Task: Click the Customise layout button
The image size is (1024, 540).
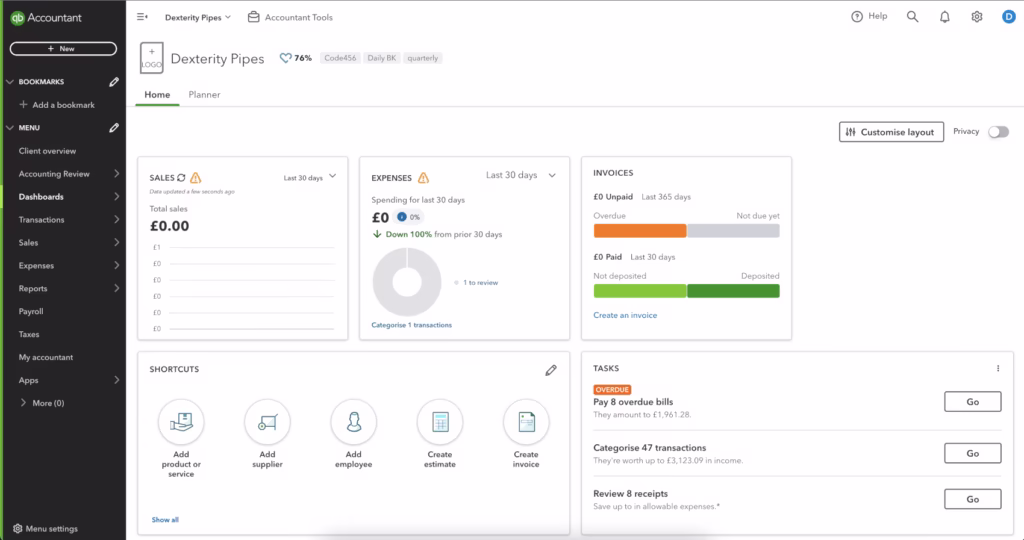Action: [891, 132]
